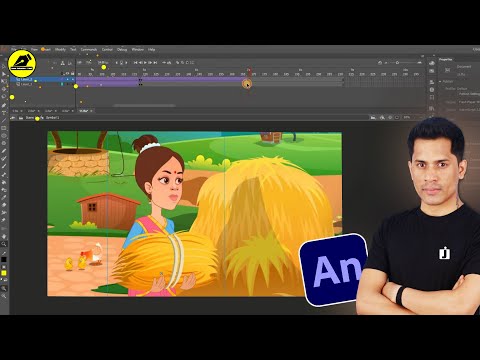
Task: Select the Layer_2 layer row
Action: pos(43,80)
